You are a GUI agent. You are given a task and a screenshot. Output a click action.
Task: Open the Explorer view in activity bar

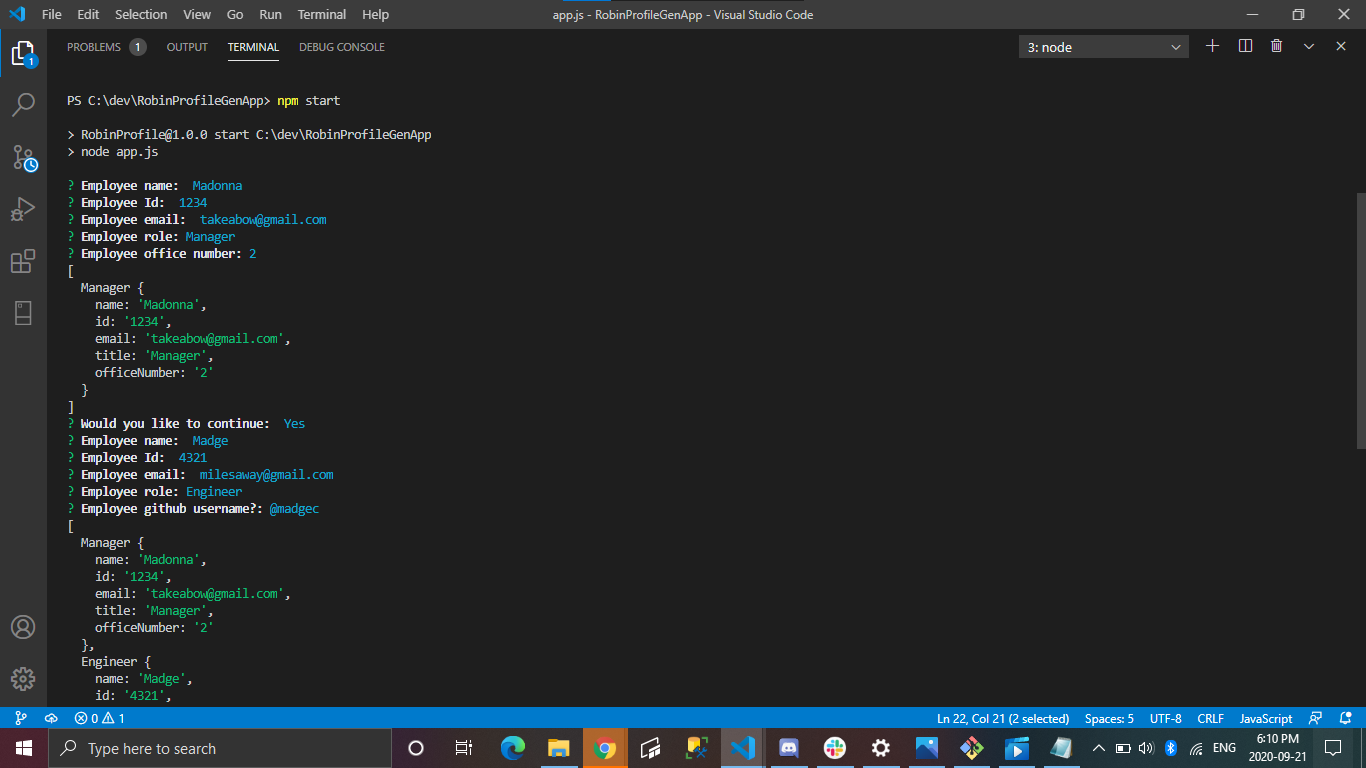click(23, 53)
